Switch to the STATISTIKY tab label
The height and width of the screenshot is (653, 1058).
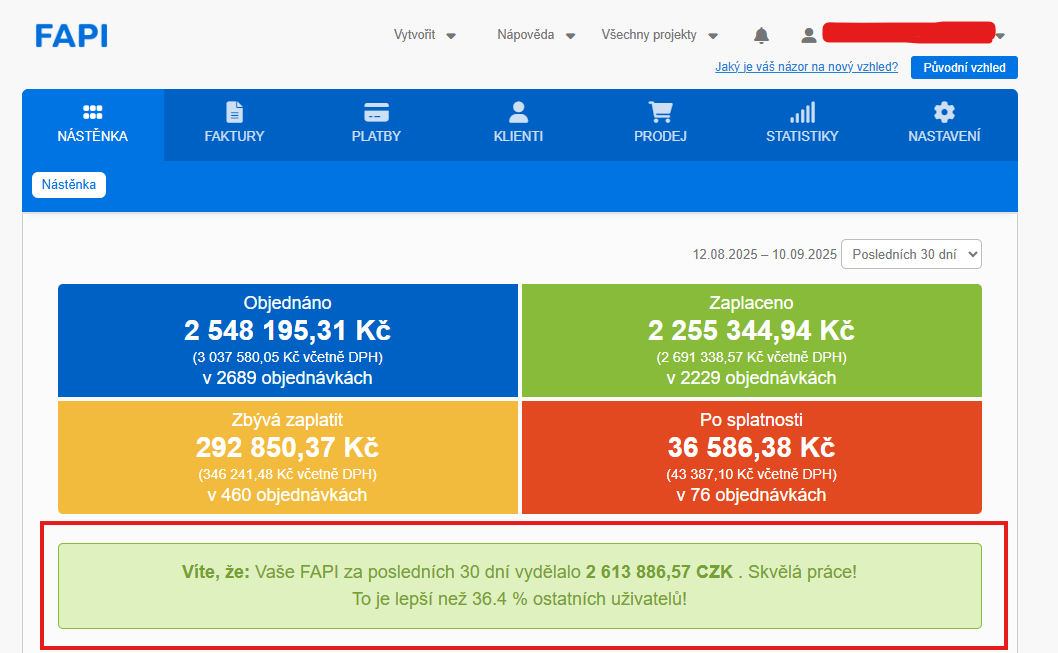(802, 136)
